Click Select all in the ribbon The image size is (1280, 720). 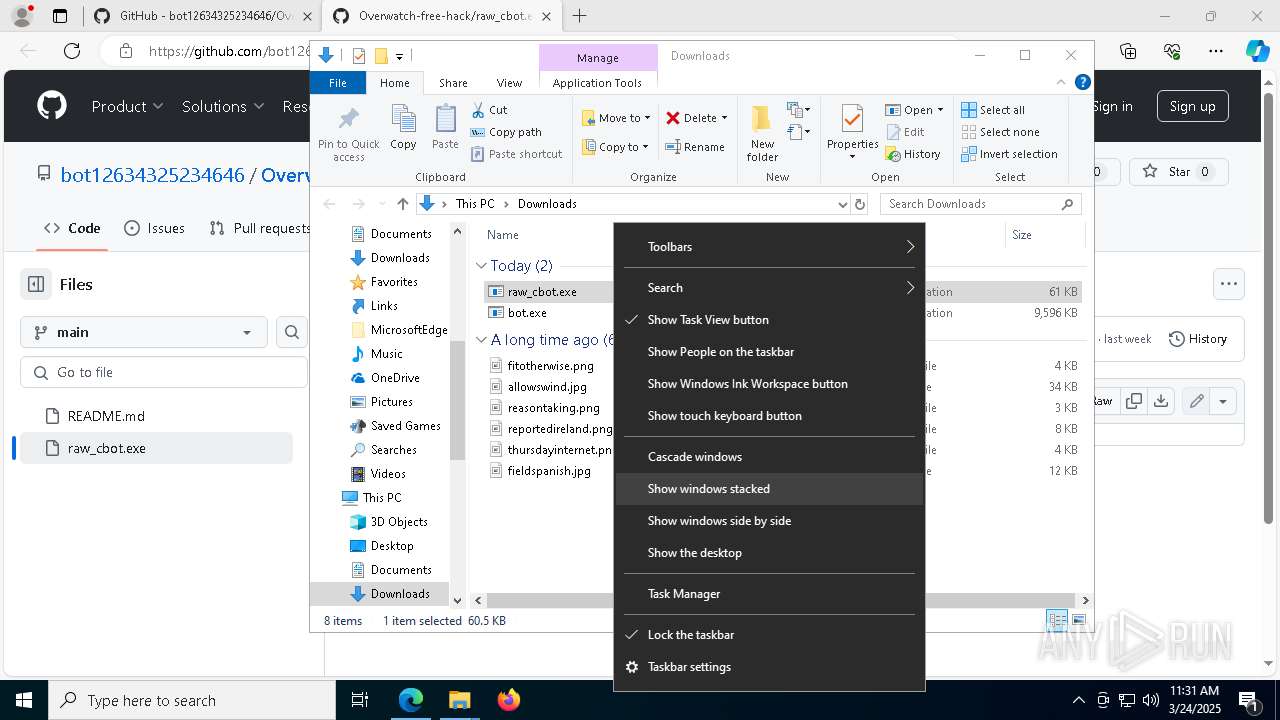point(993,110)
